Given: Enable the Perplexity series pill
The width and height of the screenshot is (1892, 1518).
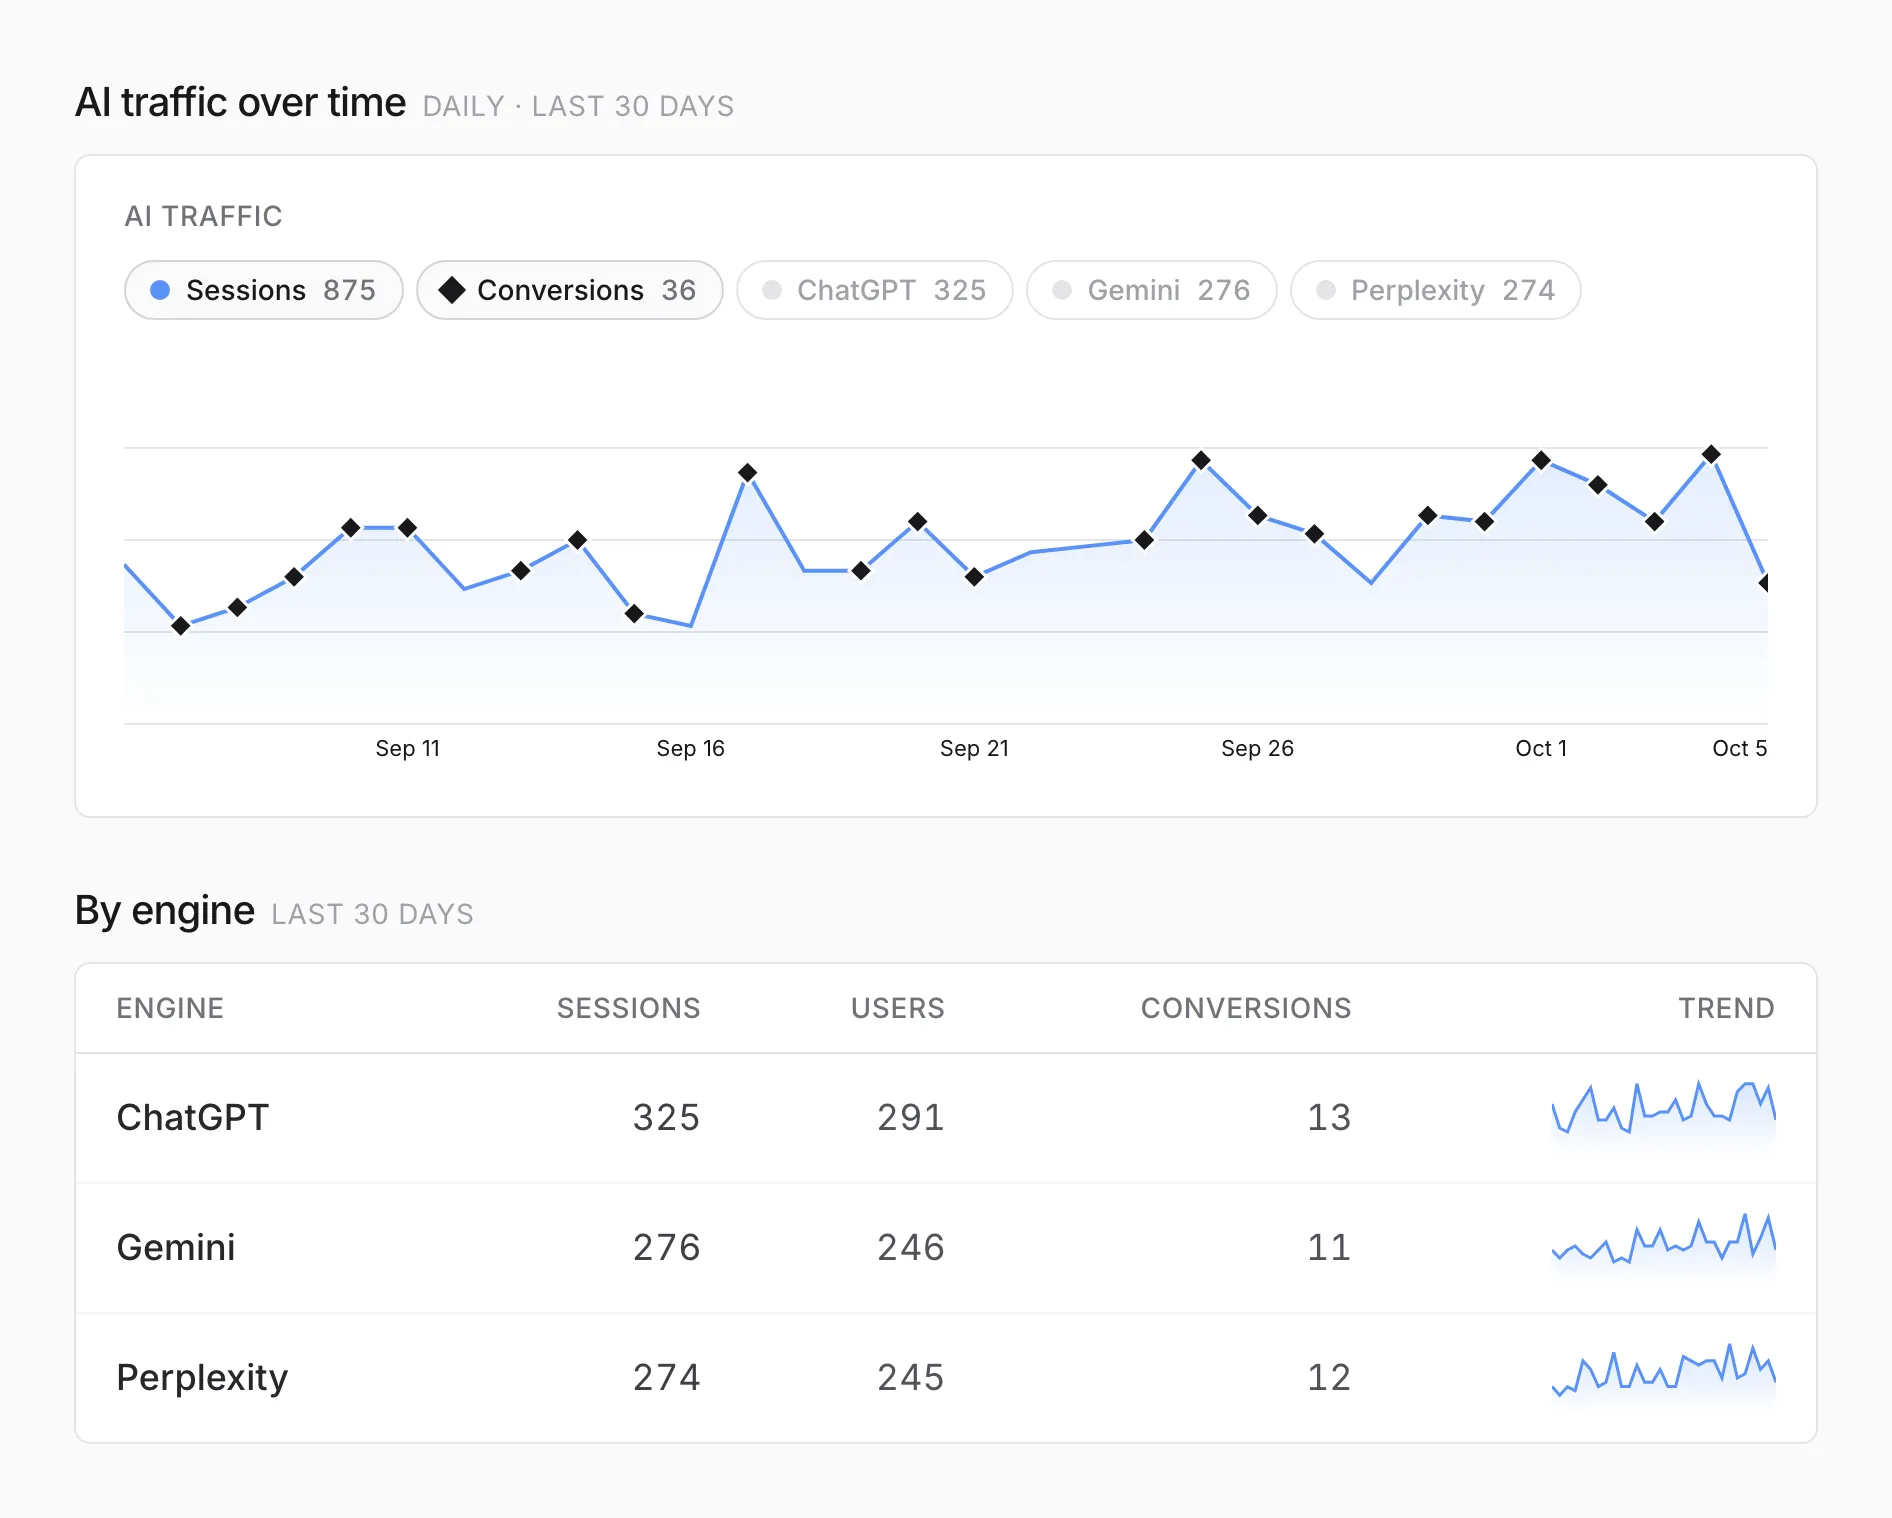Looking at the screenshot, I should [1436, 290].
